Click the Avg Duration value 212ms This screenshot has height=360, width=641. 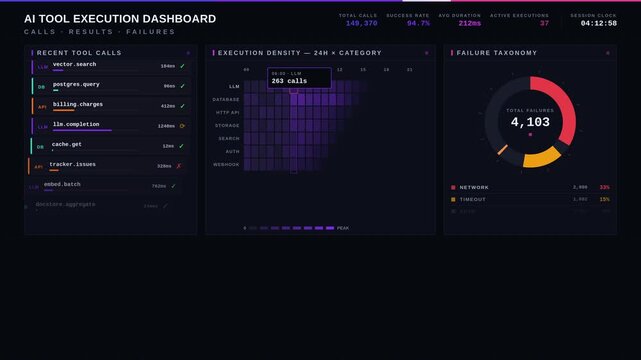pos(470,23)
